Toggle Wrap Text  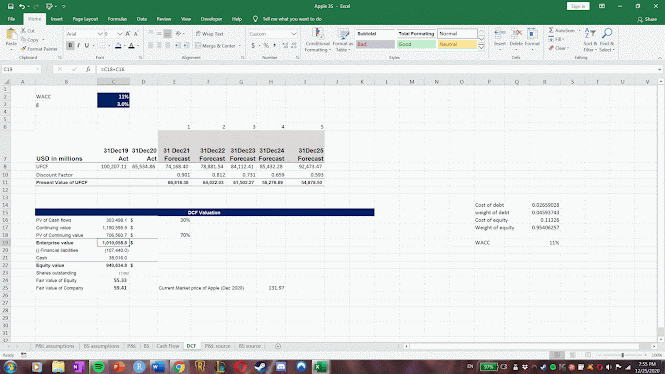210,33
